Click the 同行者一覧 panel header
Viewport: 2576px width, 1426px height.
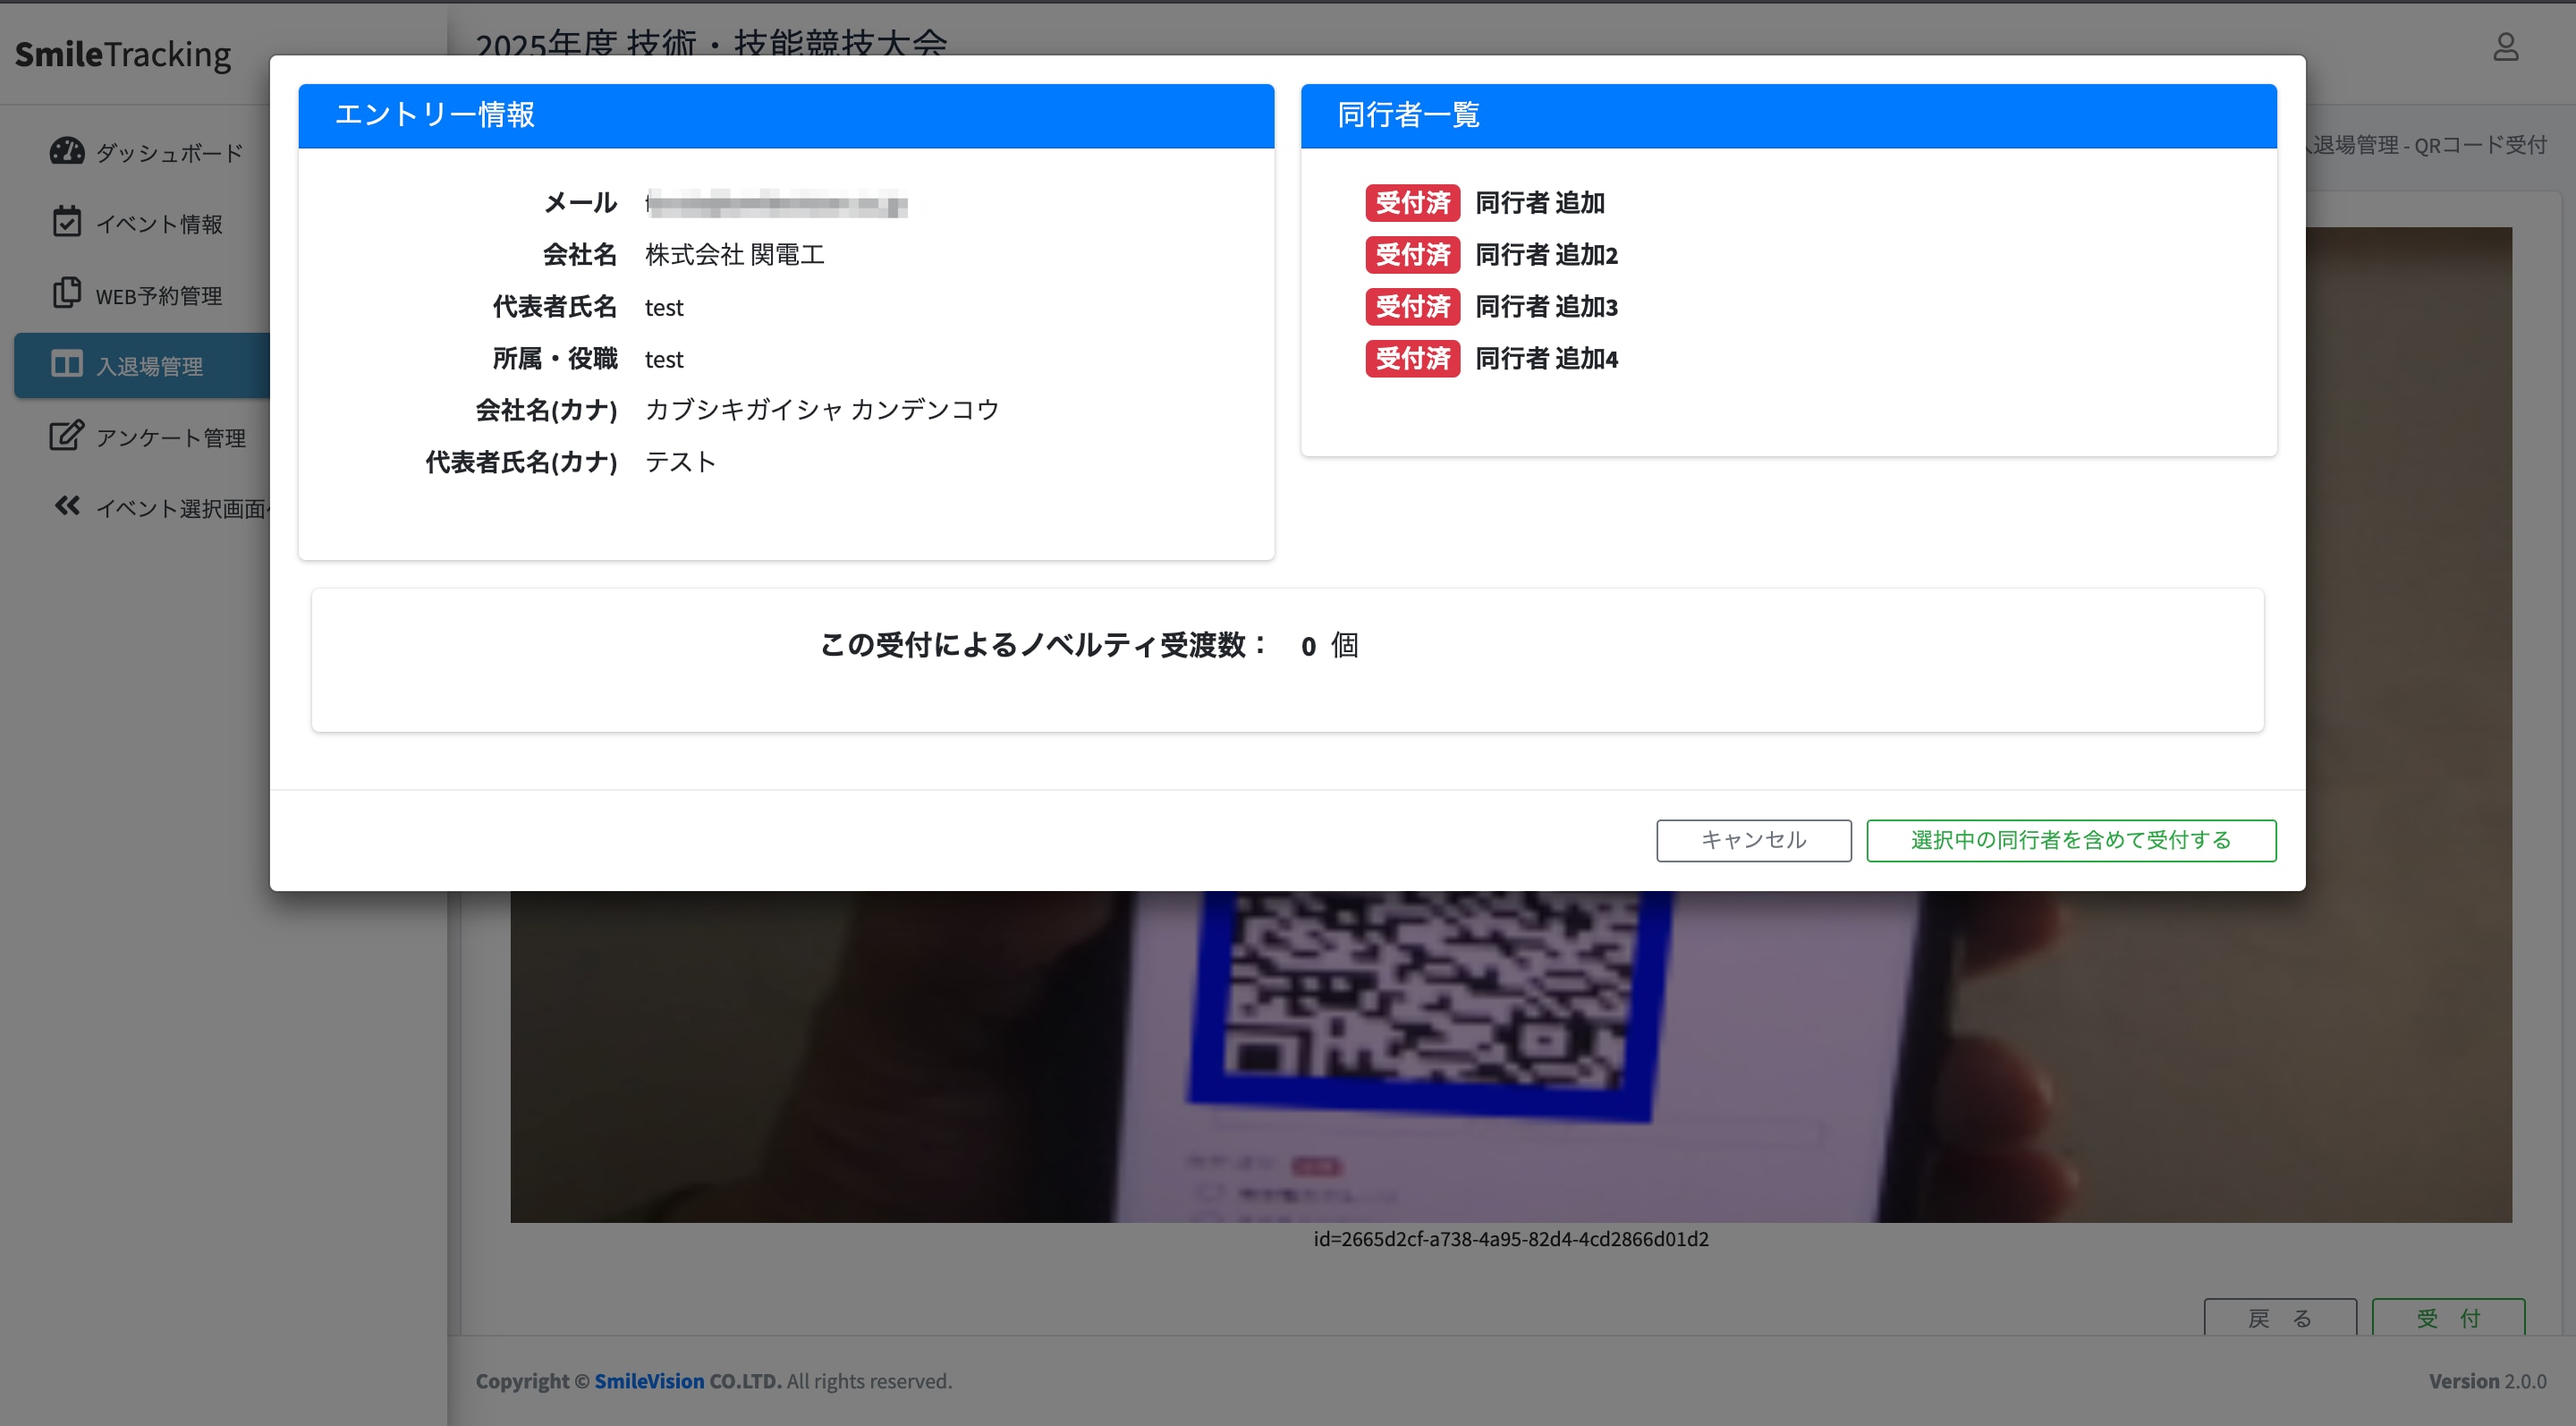[x=1788, y=116]
